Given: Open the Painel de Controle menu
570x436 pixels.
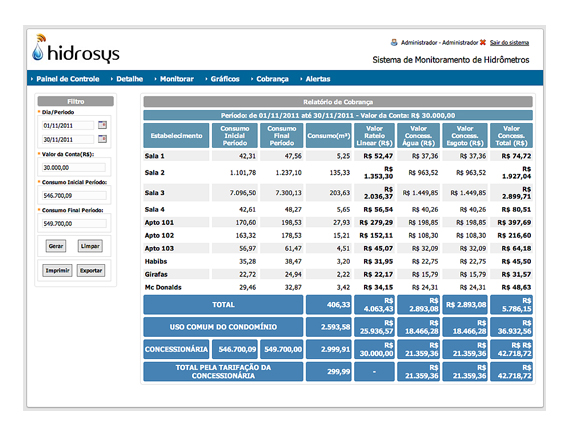Looking at the screenshot, I should pos(68,79).
